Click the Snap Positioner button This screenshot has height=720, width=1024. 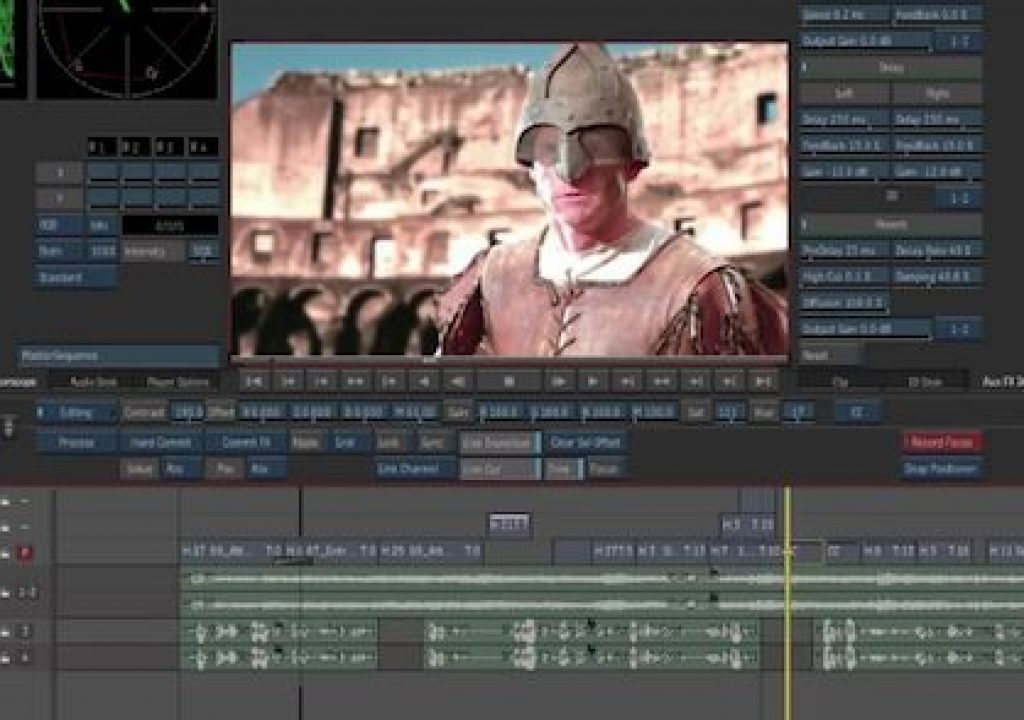942,468
